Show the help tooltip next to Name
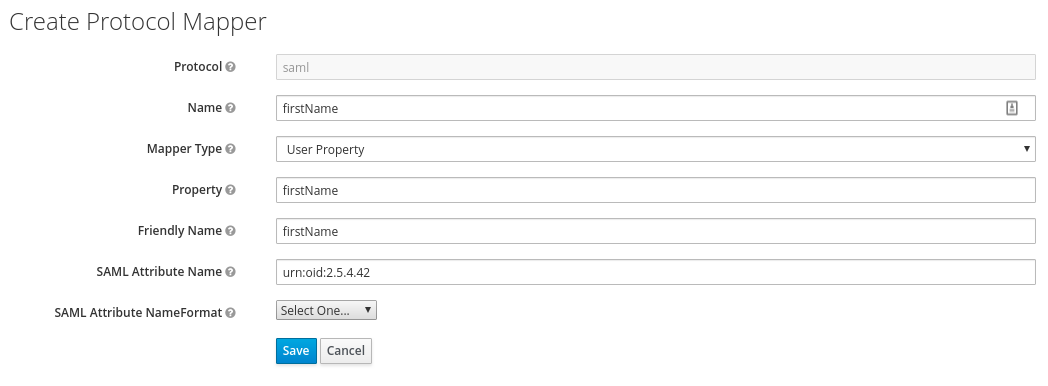The width and height of the screenshot is (1048, 386). tap(231, 108)
